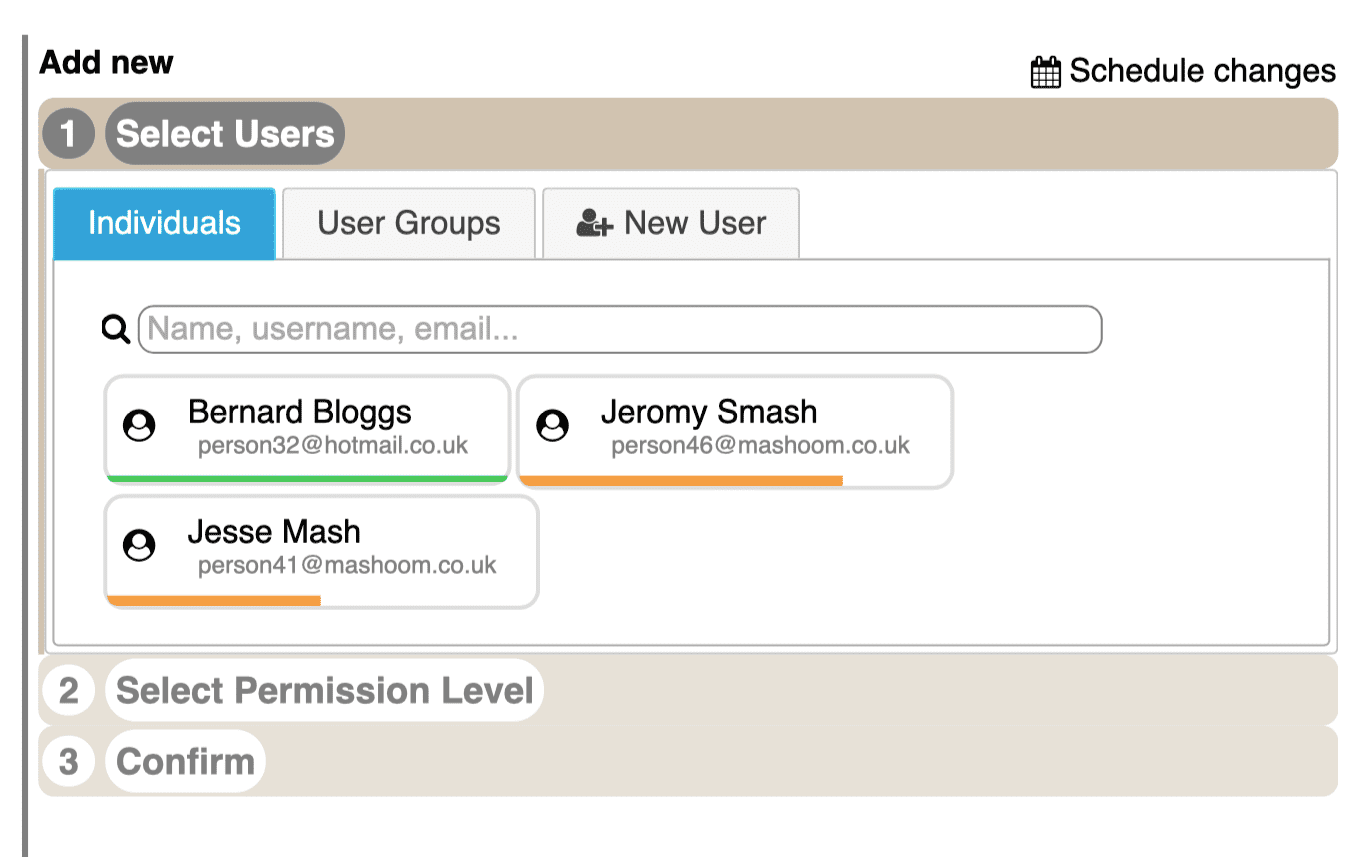Click Jesse Mash's avatar icon
Viewport: 1371px width, 857px height.
(139, 545)
